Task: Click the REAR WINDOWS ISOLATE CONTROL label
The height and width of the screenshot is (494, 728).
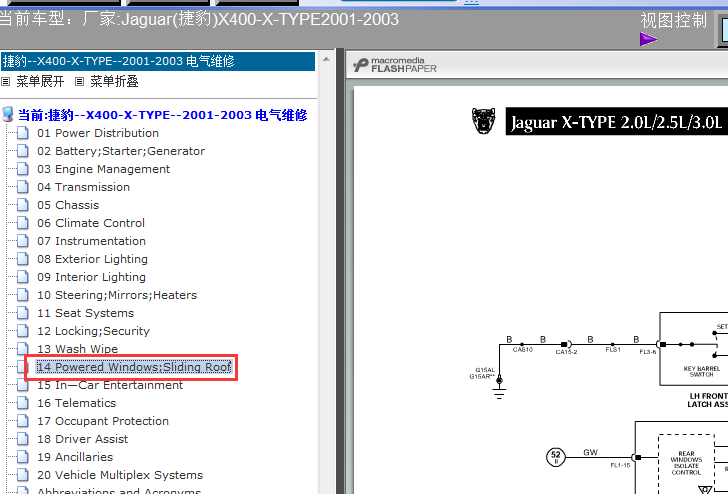Action: 686,463
